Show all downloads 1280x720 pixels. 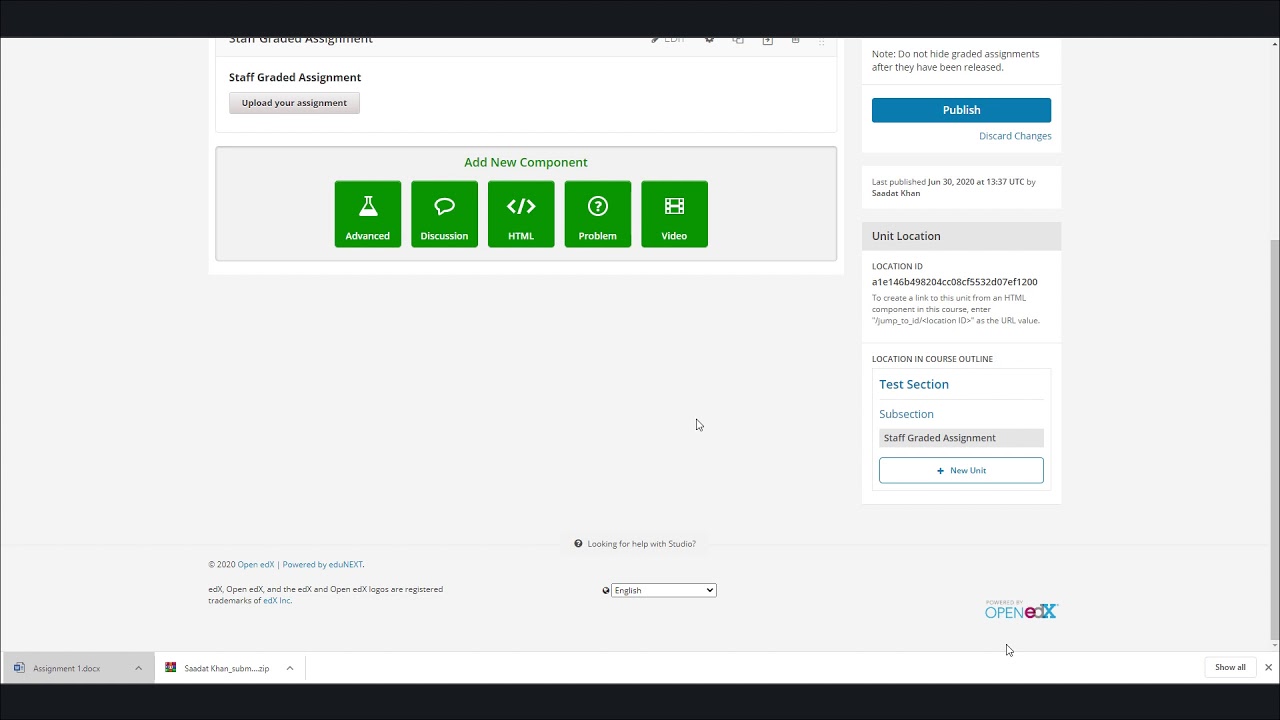tap(1230, 668)
